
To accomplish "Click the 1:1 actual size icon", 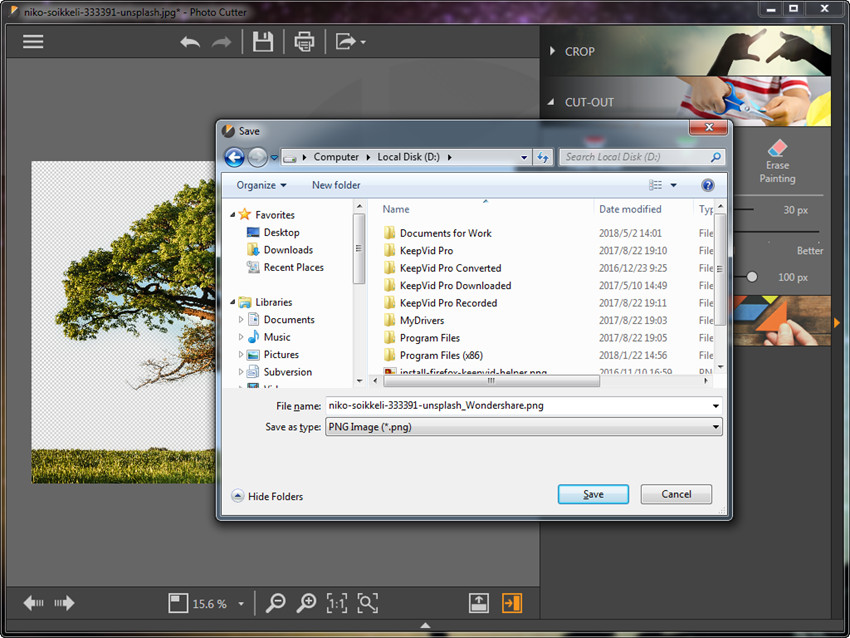I will [337, 603].
